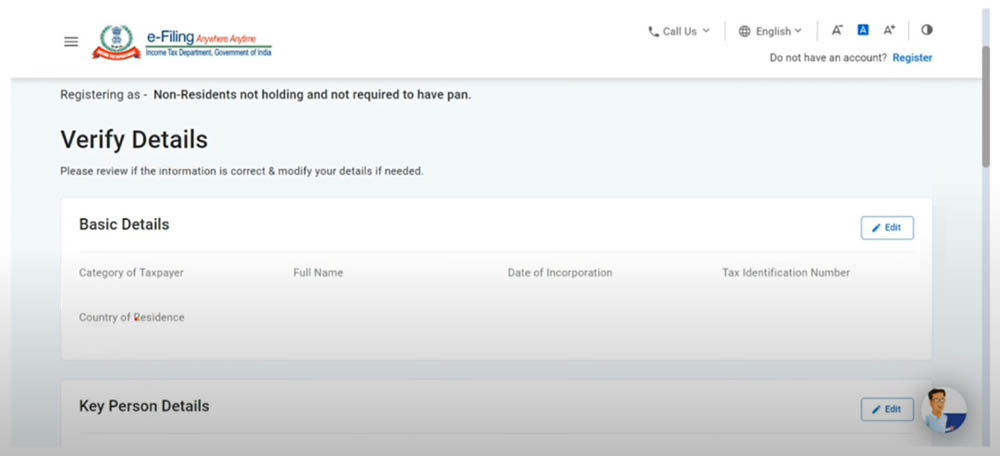The height and width of the screenshot is (456, 1000).
Task: Click the Country of Residence label
Action: [132, 318]
